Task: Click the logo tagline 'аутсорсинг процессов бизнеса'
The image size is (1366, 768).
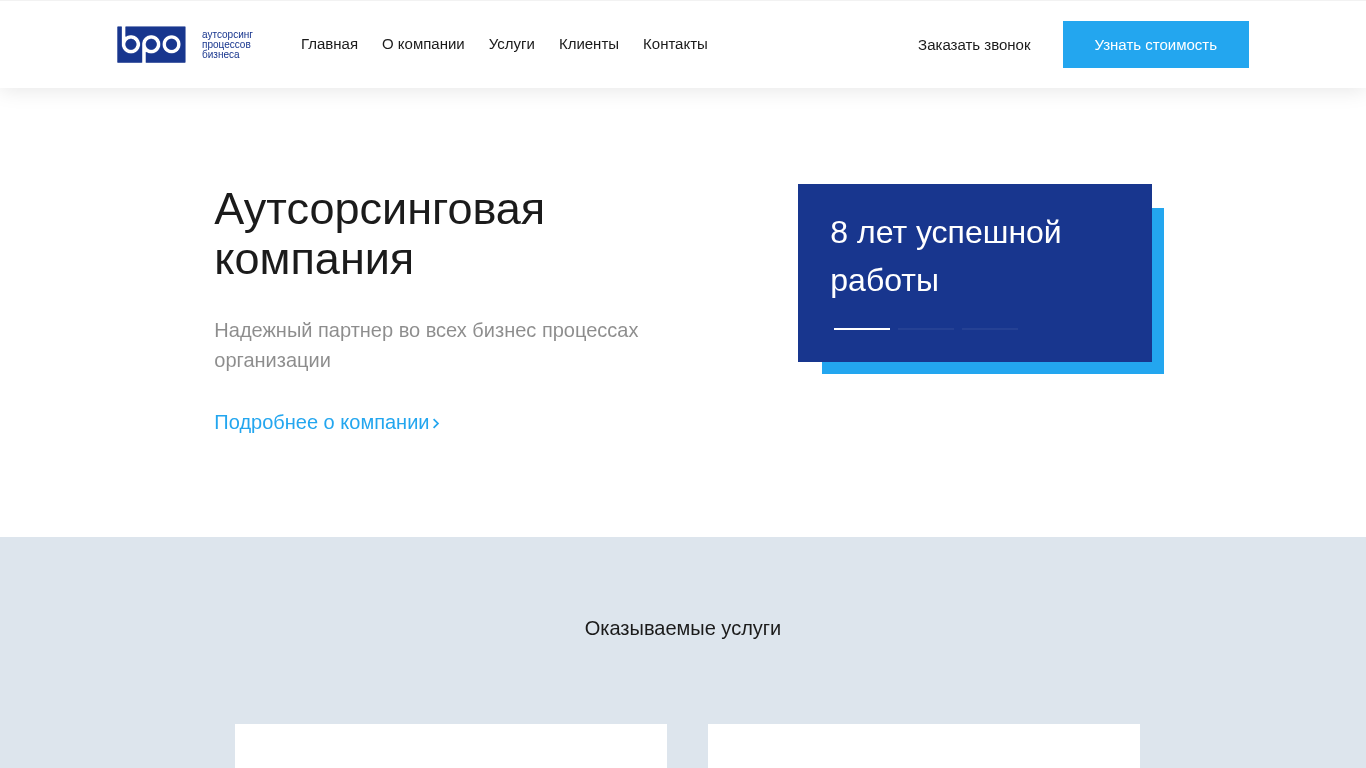Action: tap(227, 45)
